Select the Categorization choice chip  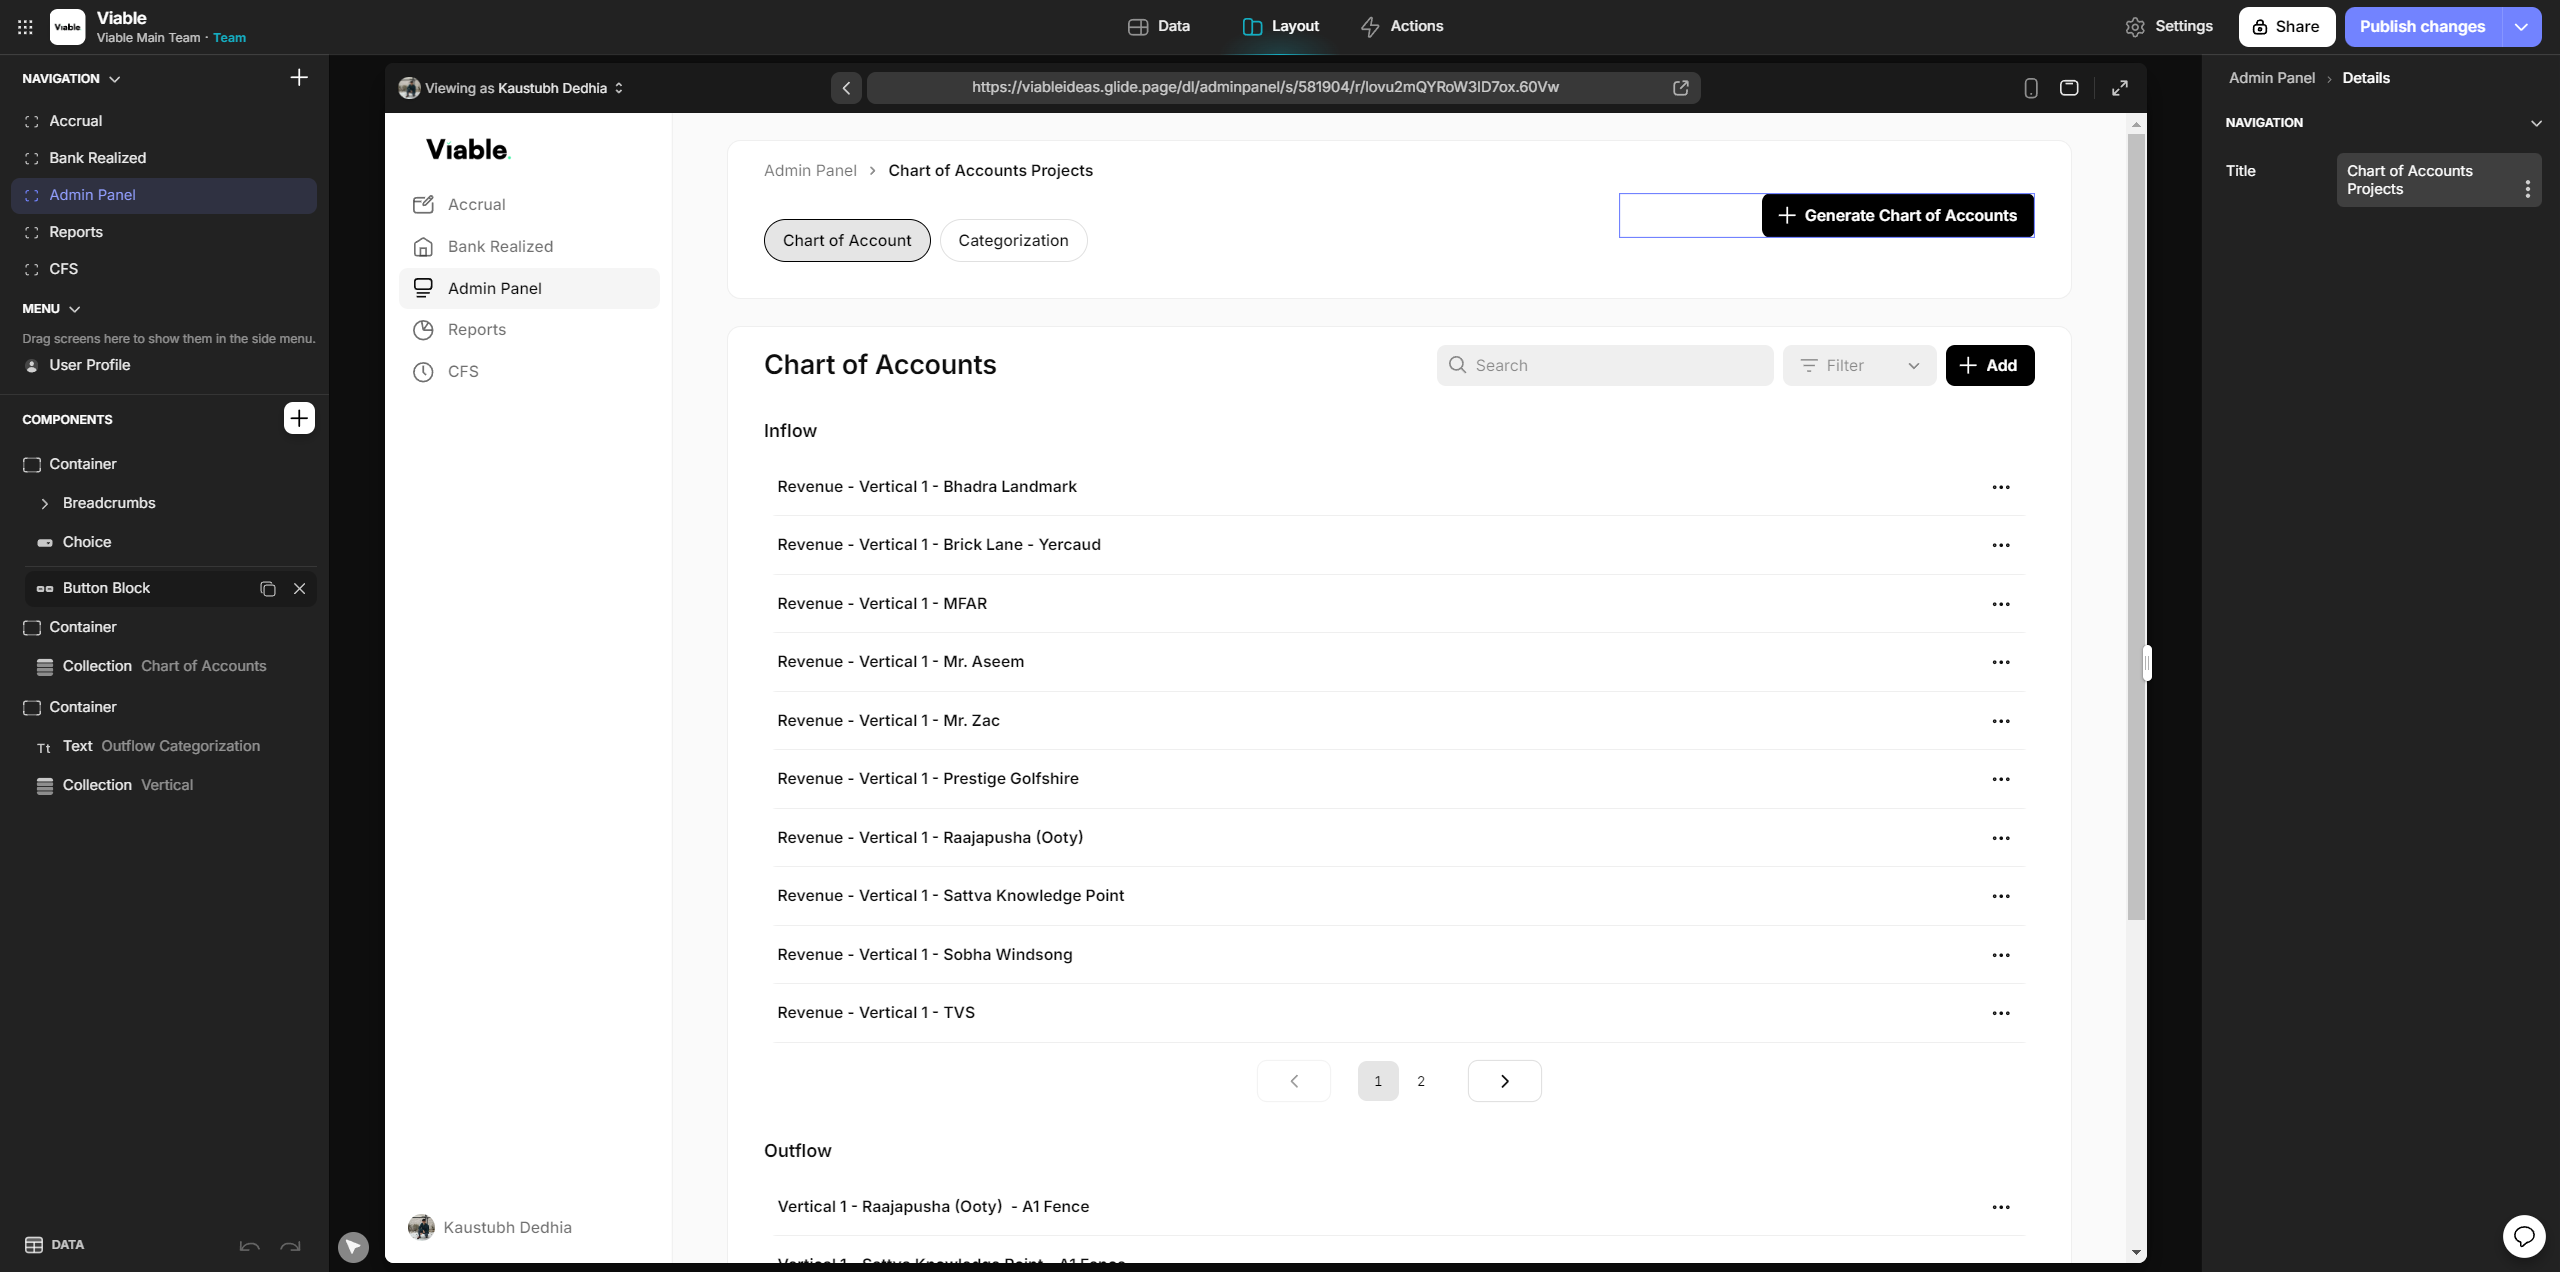[1013, 241]
